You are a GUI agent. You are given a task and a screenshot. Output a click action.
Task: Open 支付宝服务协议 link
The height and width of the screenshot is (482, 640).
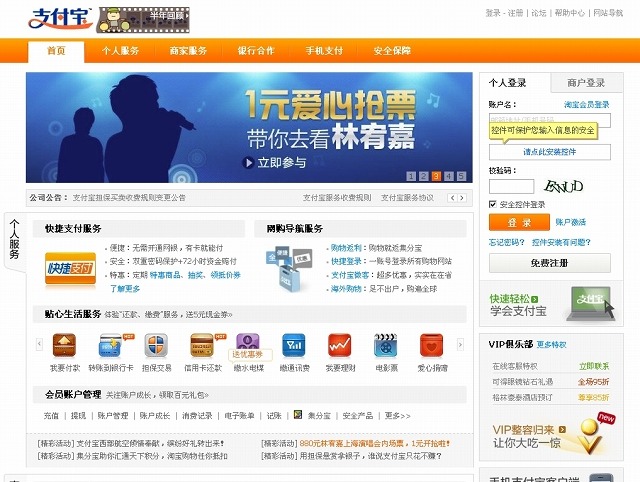point(407,198)
